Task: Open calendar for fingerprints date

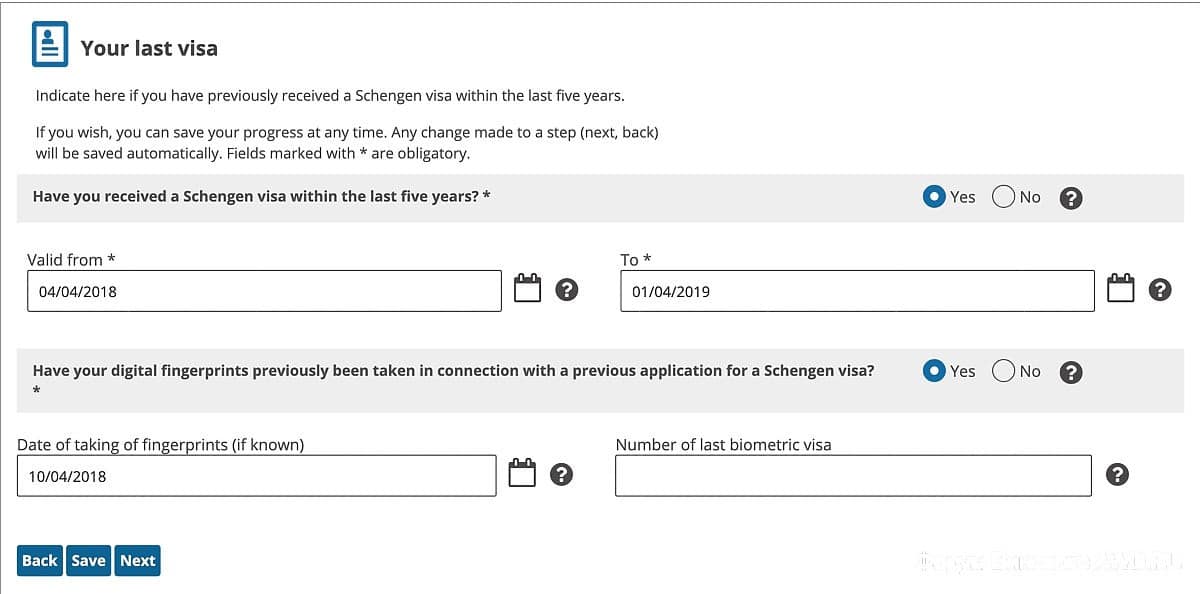Action: pyautogui.click(x=523, y=473)
